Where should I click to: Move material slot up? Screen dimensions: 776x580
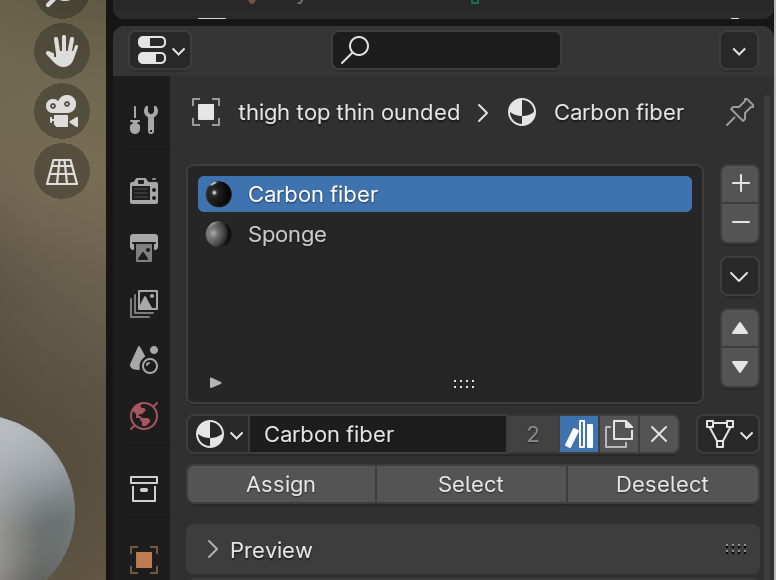tap(740, 328)
